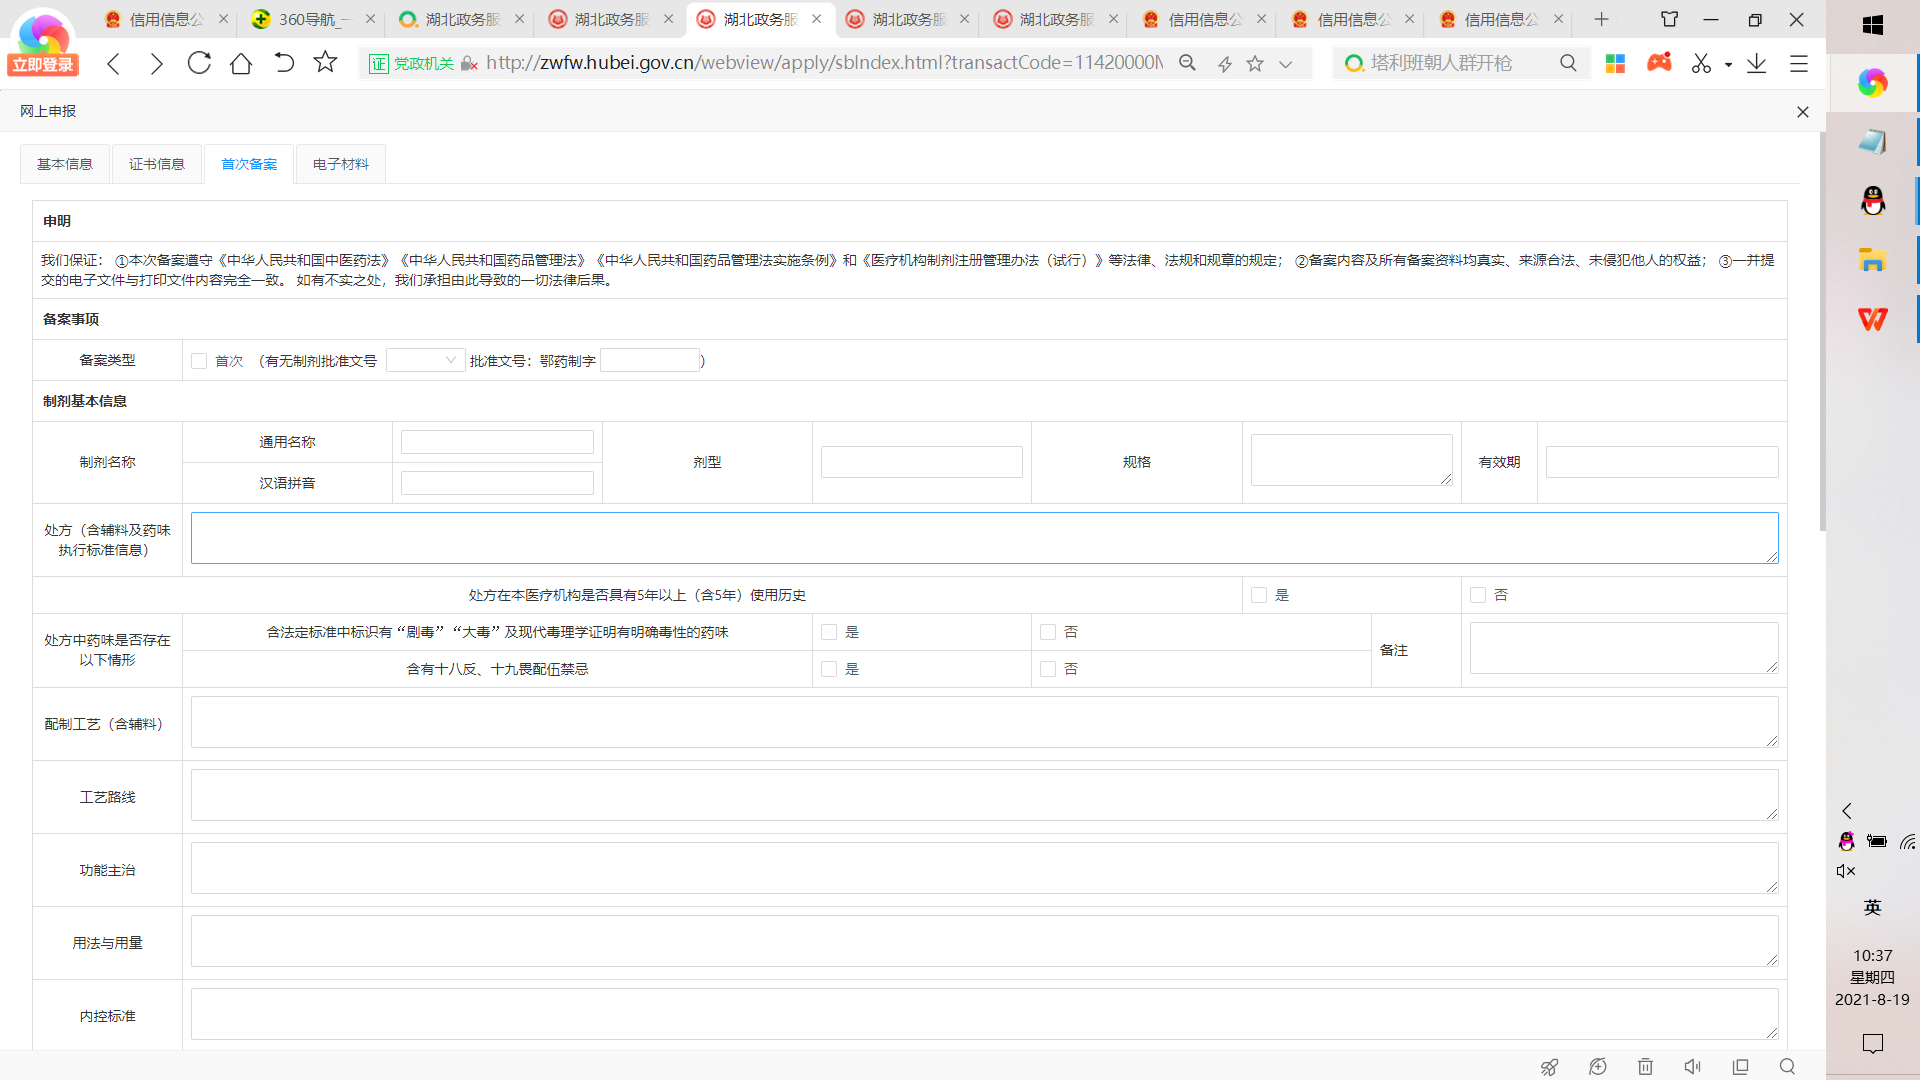Switch to the 基本信息 tab
Screen dimensions: 1920x1080
(65, 164)
